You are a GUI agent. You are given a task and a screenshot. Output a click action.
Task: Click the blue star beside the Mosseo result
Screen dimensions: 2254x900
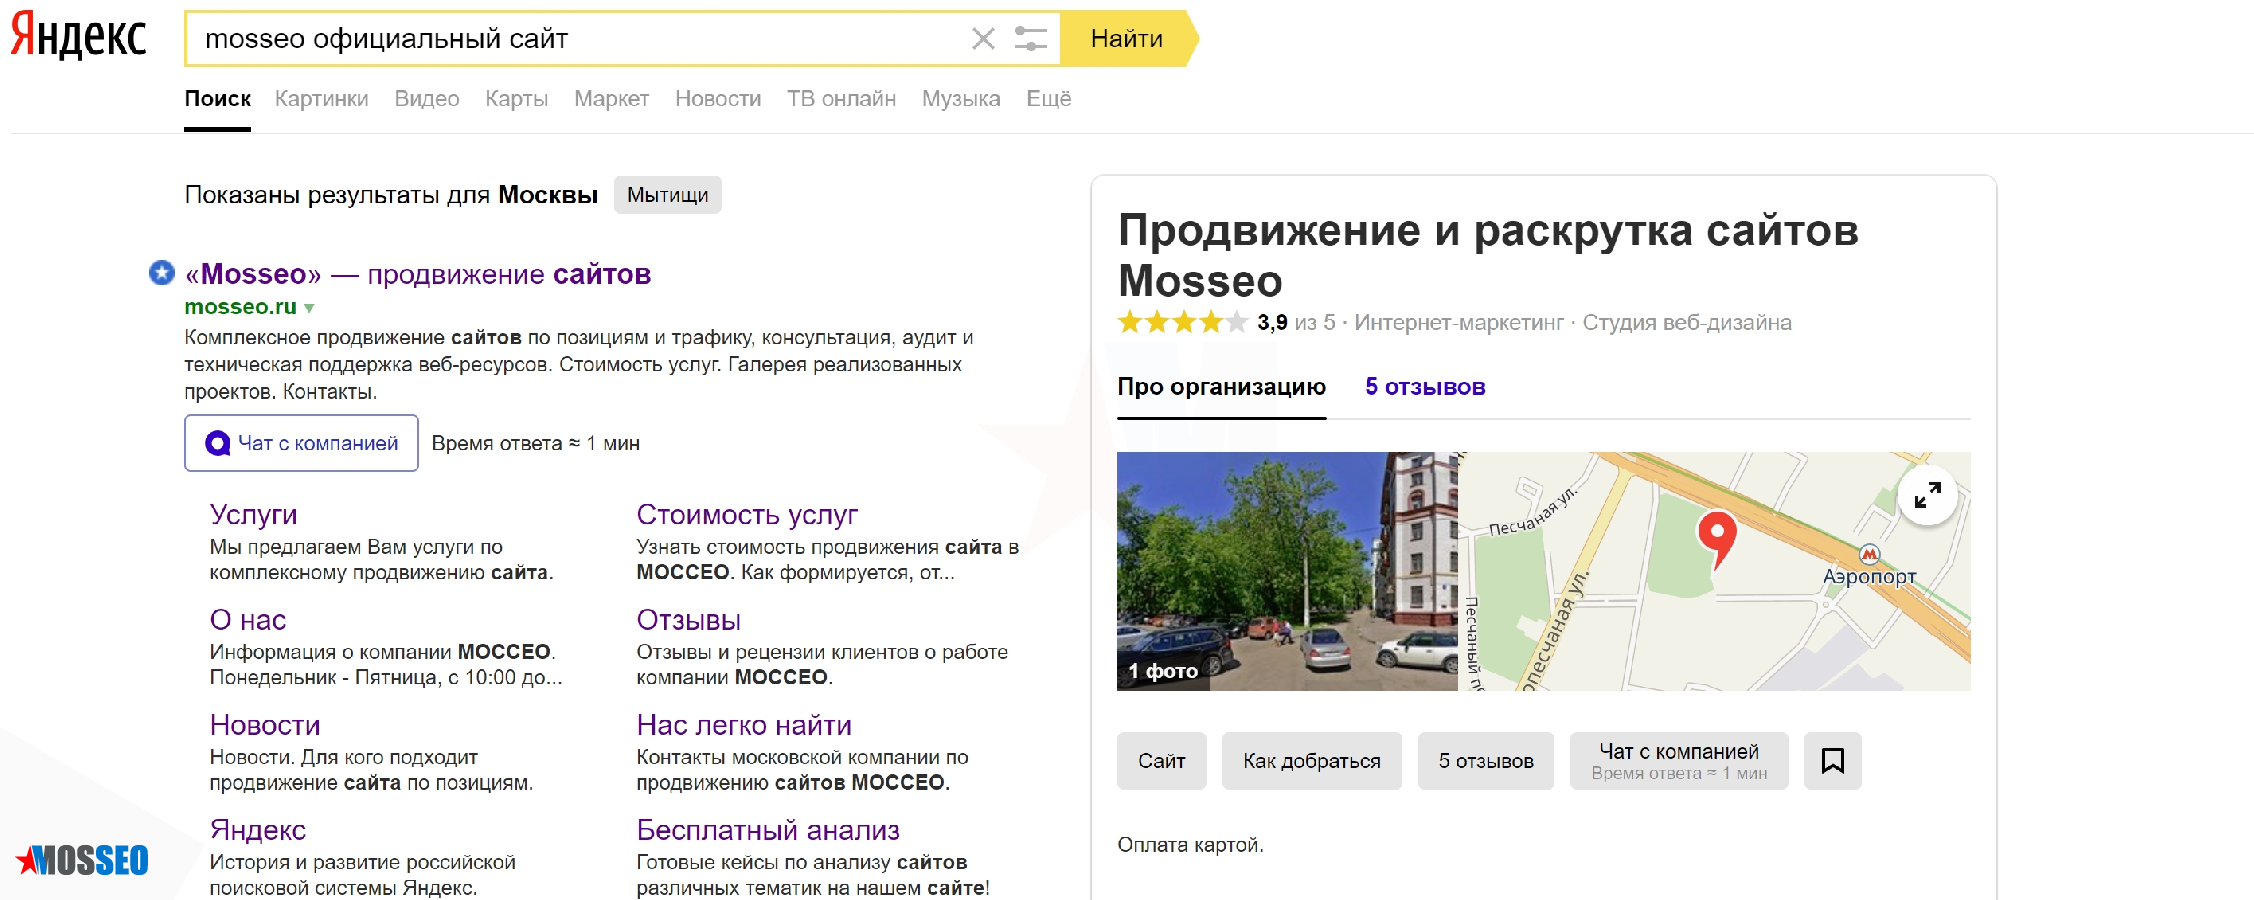[x=160, y=274]
